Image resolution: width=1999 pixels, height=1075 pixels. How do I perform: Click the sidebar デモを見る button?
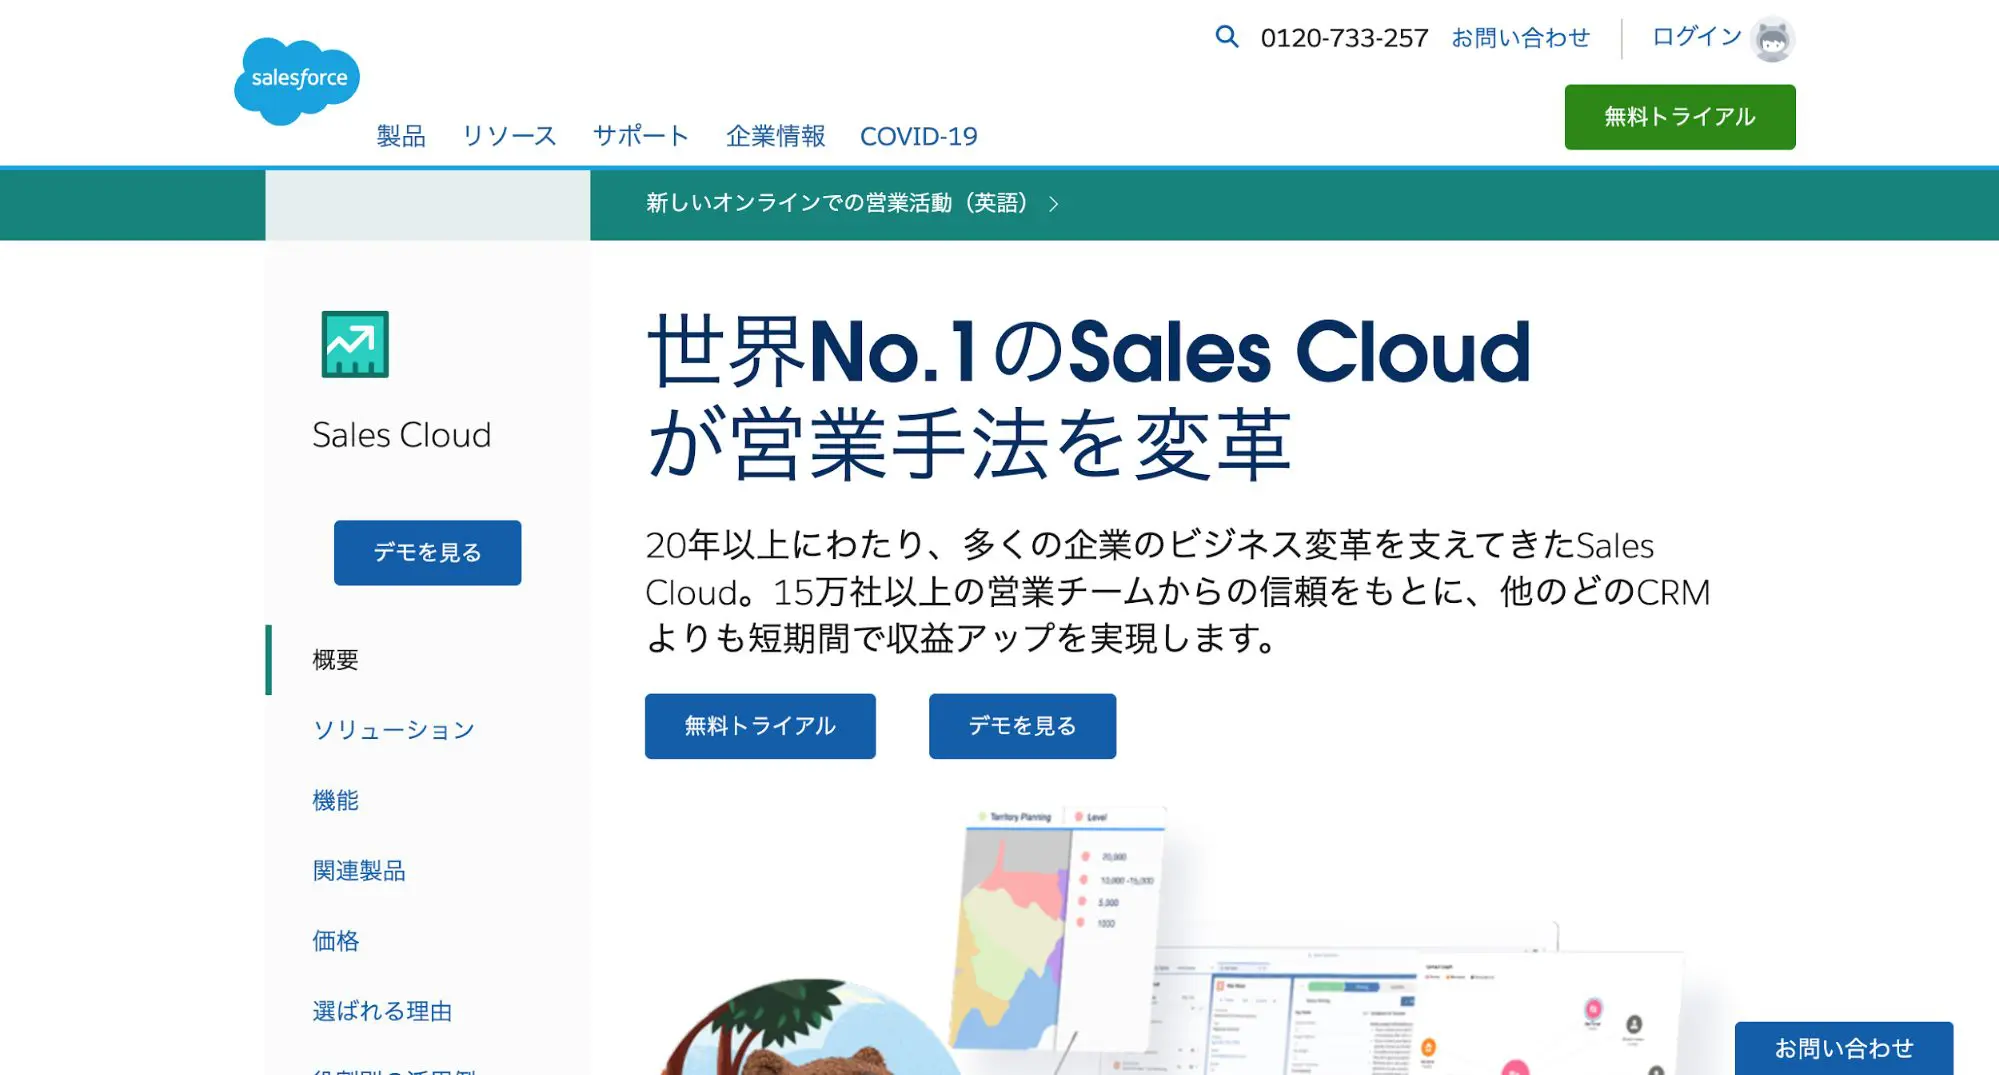pyautogui.click(x=427, y=552)
